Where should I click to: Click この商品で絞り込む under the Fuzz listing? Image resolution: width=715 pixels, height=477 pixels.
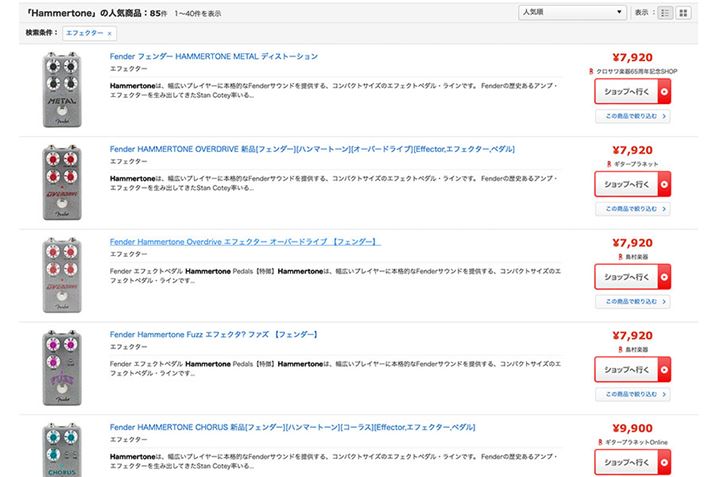tap(632, 393)
